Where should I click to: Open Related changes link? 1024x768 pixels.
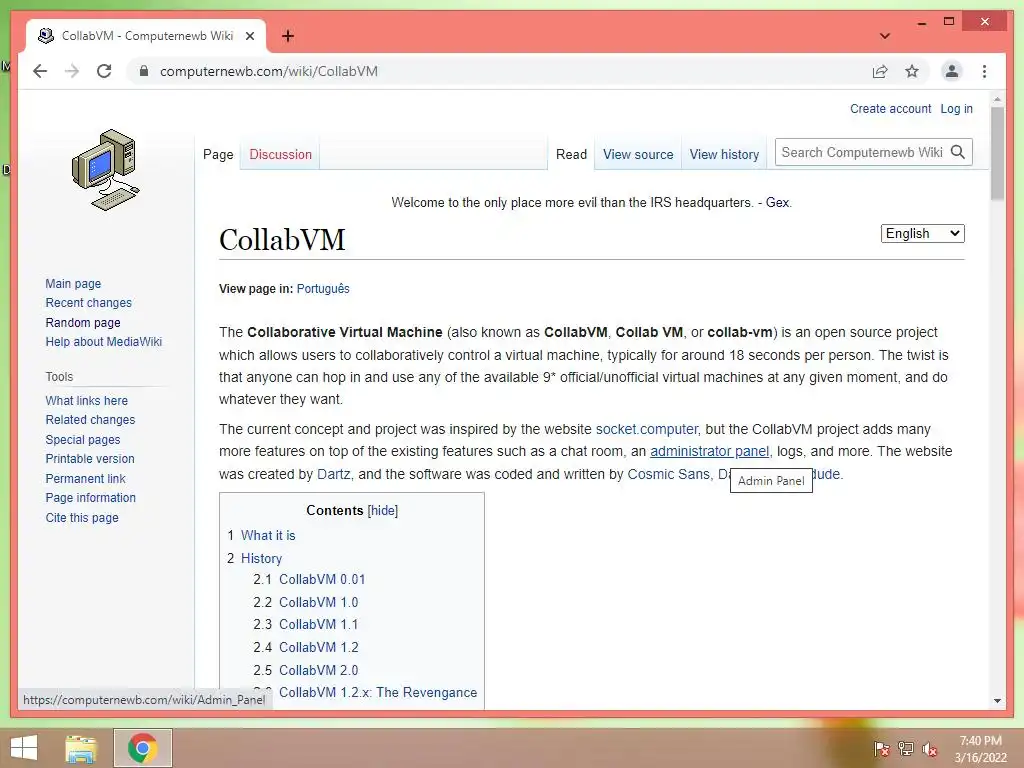(x=90, y=420)
